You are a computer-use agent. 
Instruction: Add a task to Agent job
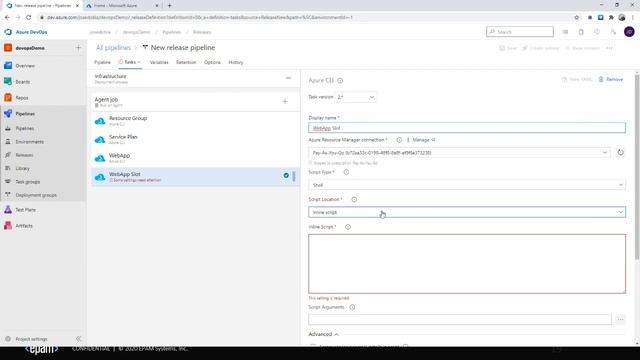click(x=285, y=101)
